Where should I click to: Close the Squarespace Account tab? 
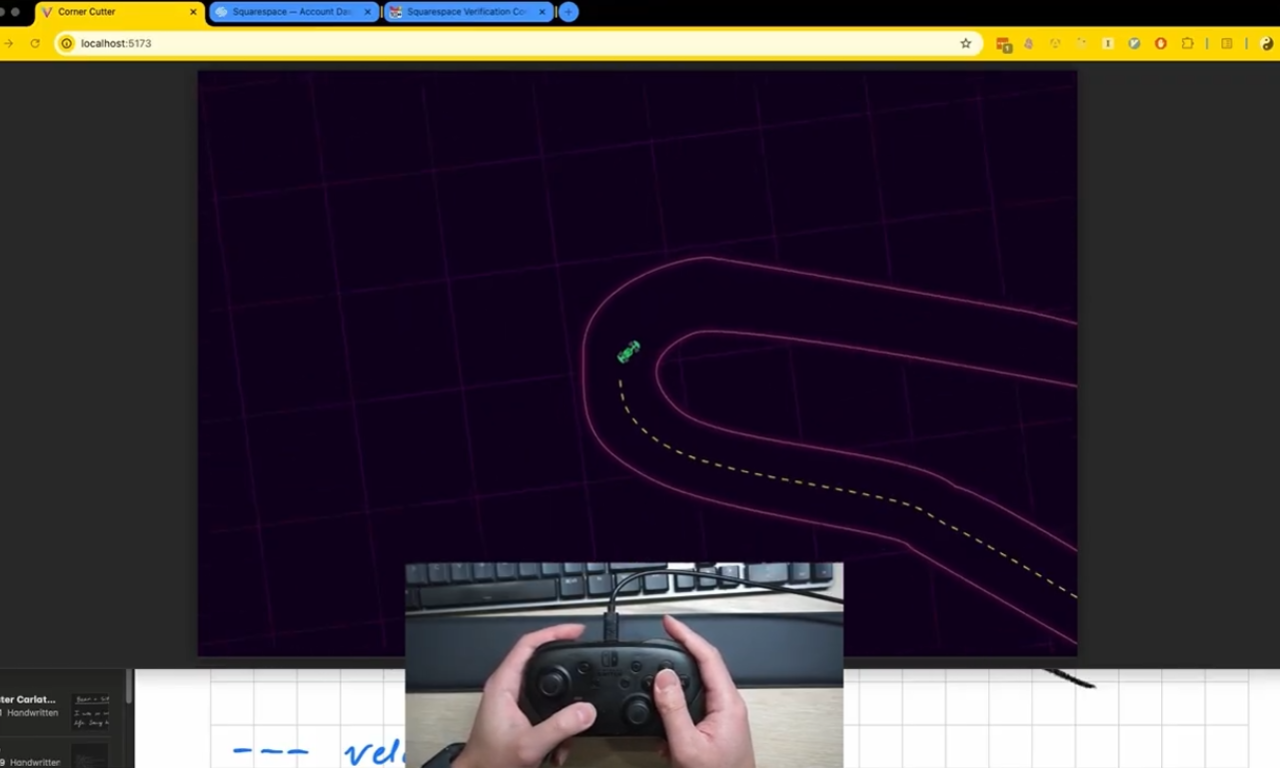(368, 12)
